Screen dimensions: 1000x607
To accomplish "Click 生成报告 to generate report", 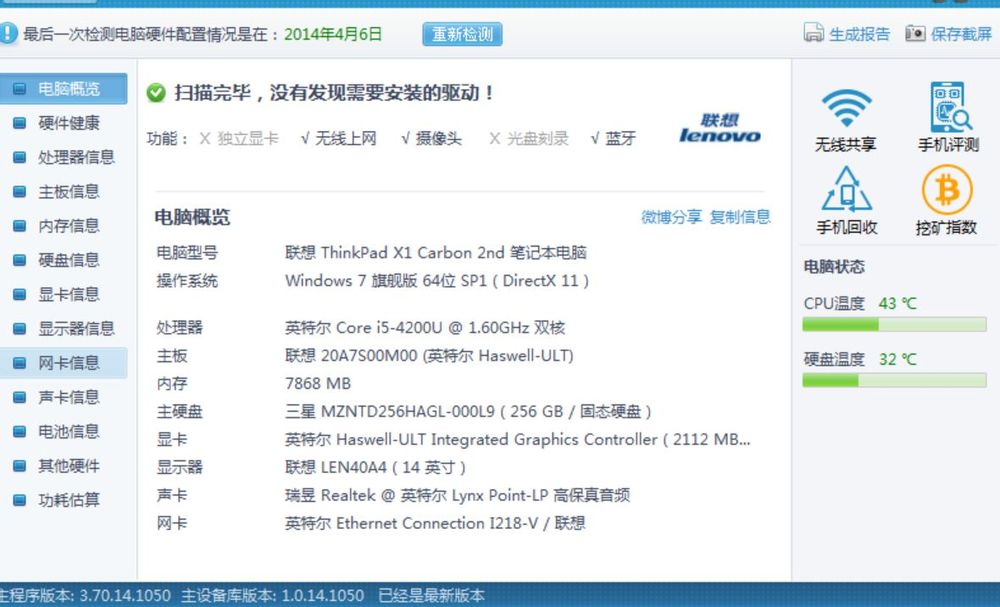I will click(x=859, y=34).
